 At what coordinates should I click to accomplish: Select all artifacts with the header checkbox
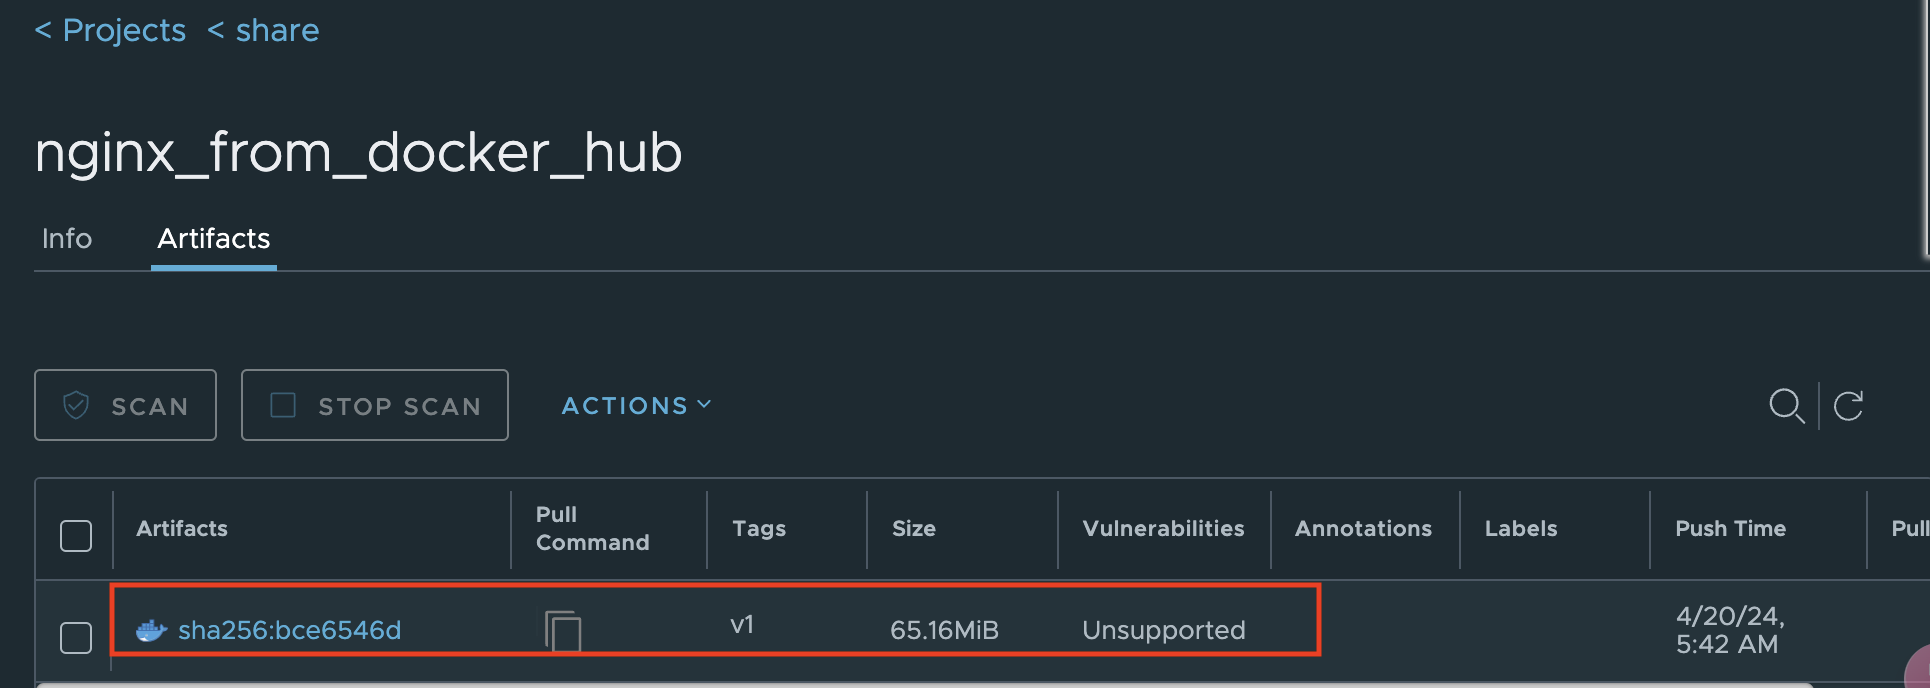click(x=76, y=536)
